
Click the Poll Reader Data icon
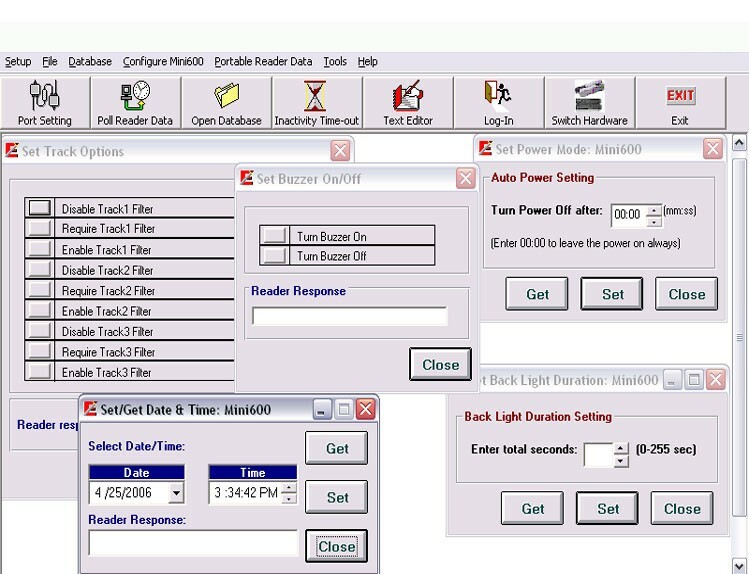tap(135, 103)
